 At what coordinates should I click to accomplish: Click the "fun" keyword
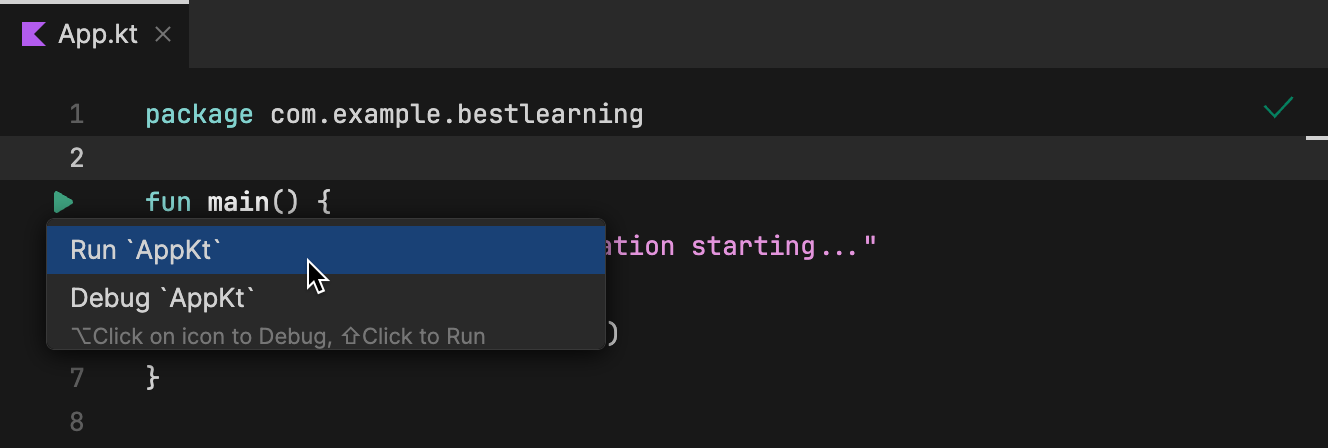point(167,202)
